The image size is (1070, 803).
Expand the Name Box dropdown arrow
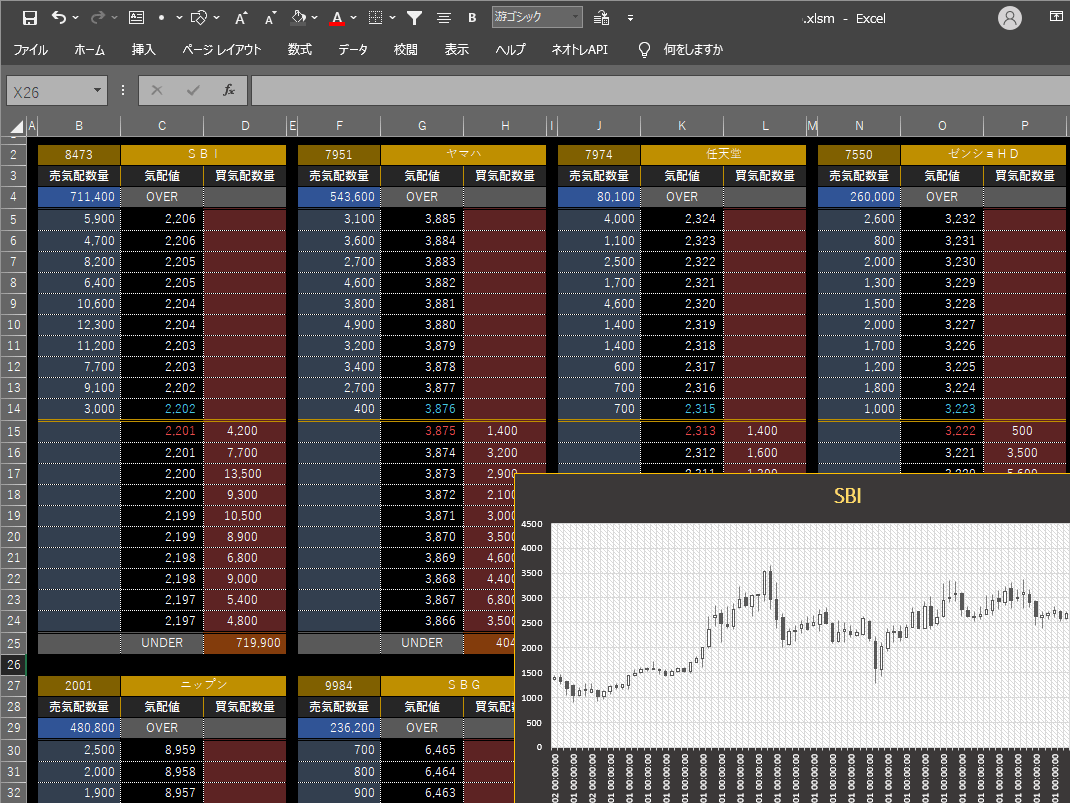pyautogui.click(x=98, y=90)
